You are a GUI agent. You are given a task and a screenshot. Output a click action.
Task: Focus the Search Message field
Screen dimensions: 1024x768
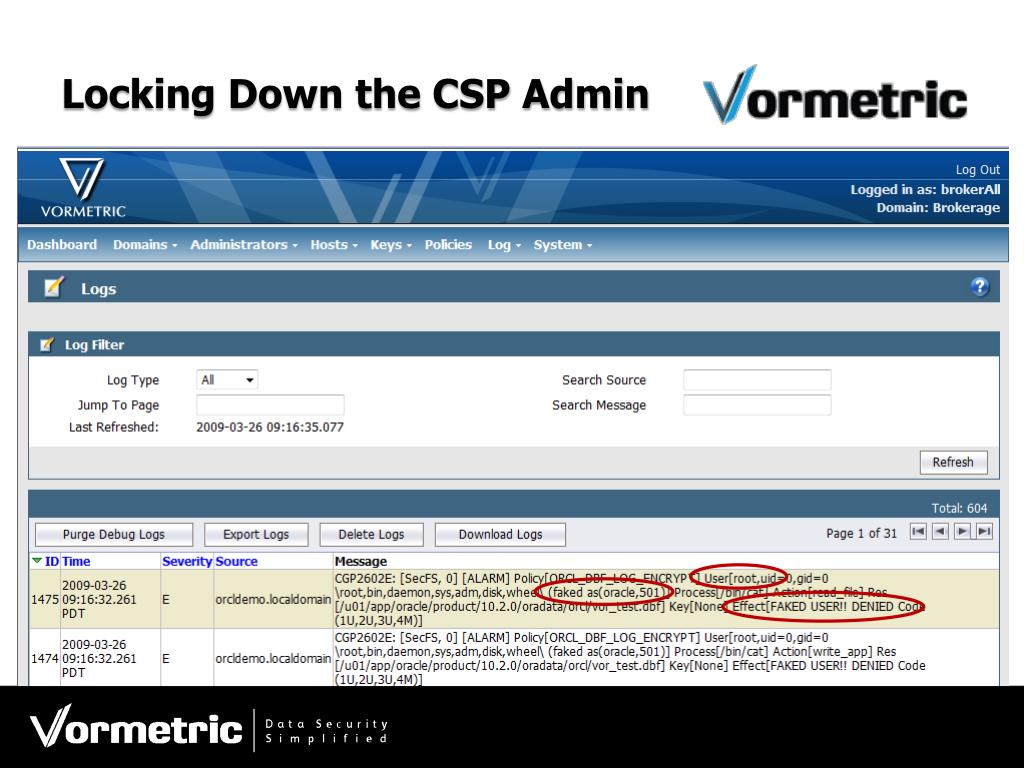pyautogui.click(x=757, y=405)
